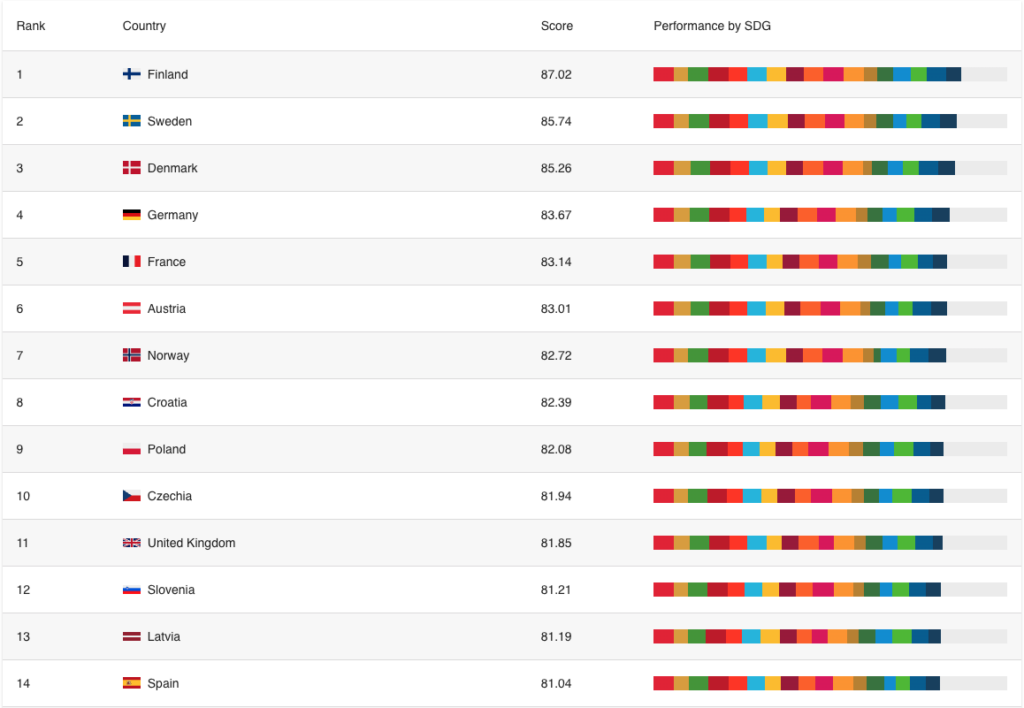This screenshot has width=1024, height=708.
Task: Click the Germany flag icon
Action: click(x=130, y=214)
